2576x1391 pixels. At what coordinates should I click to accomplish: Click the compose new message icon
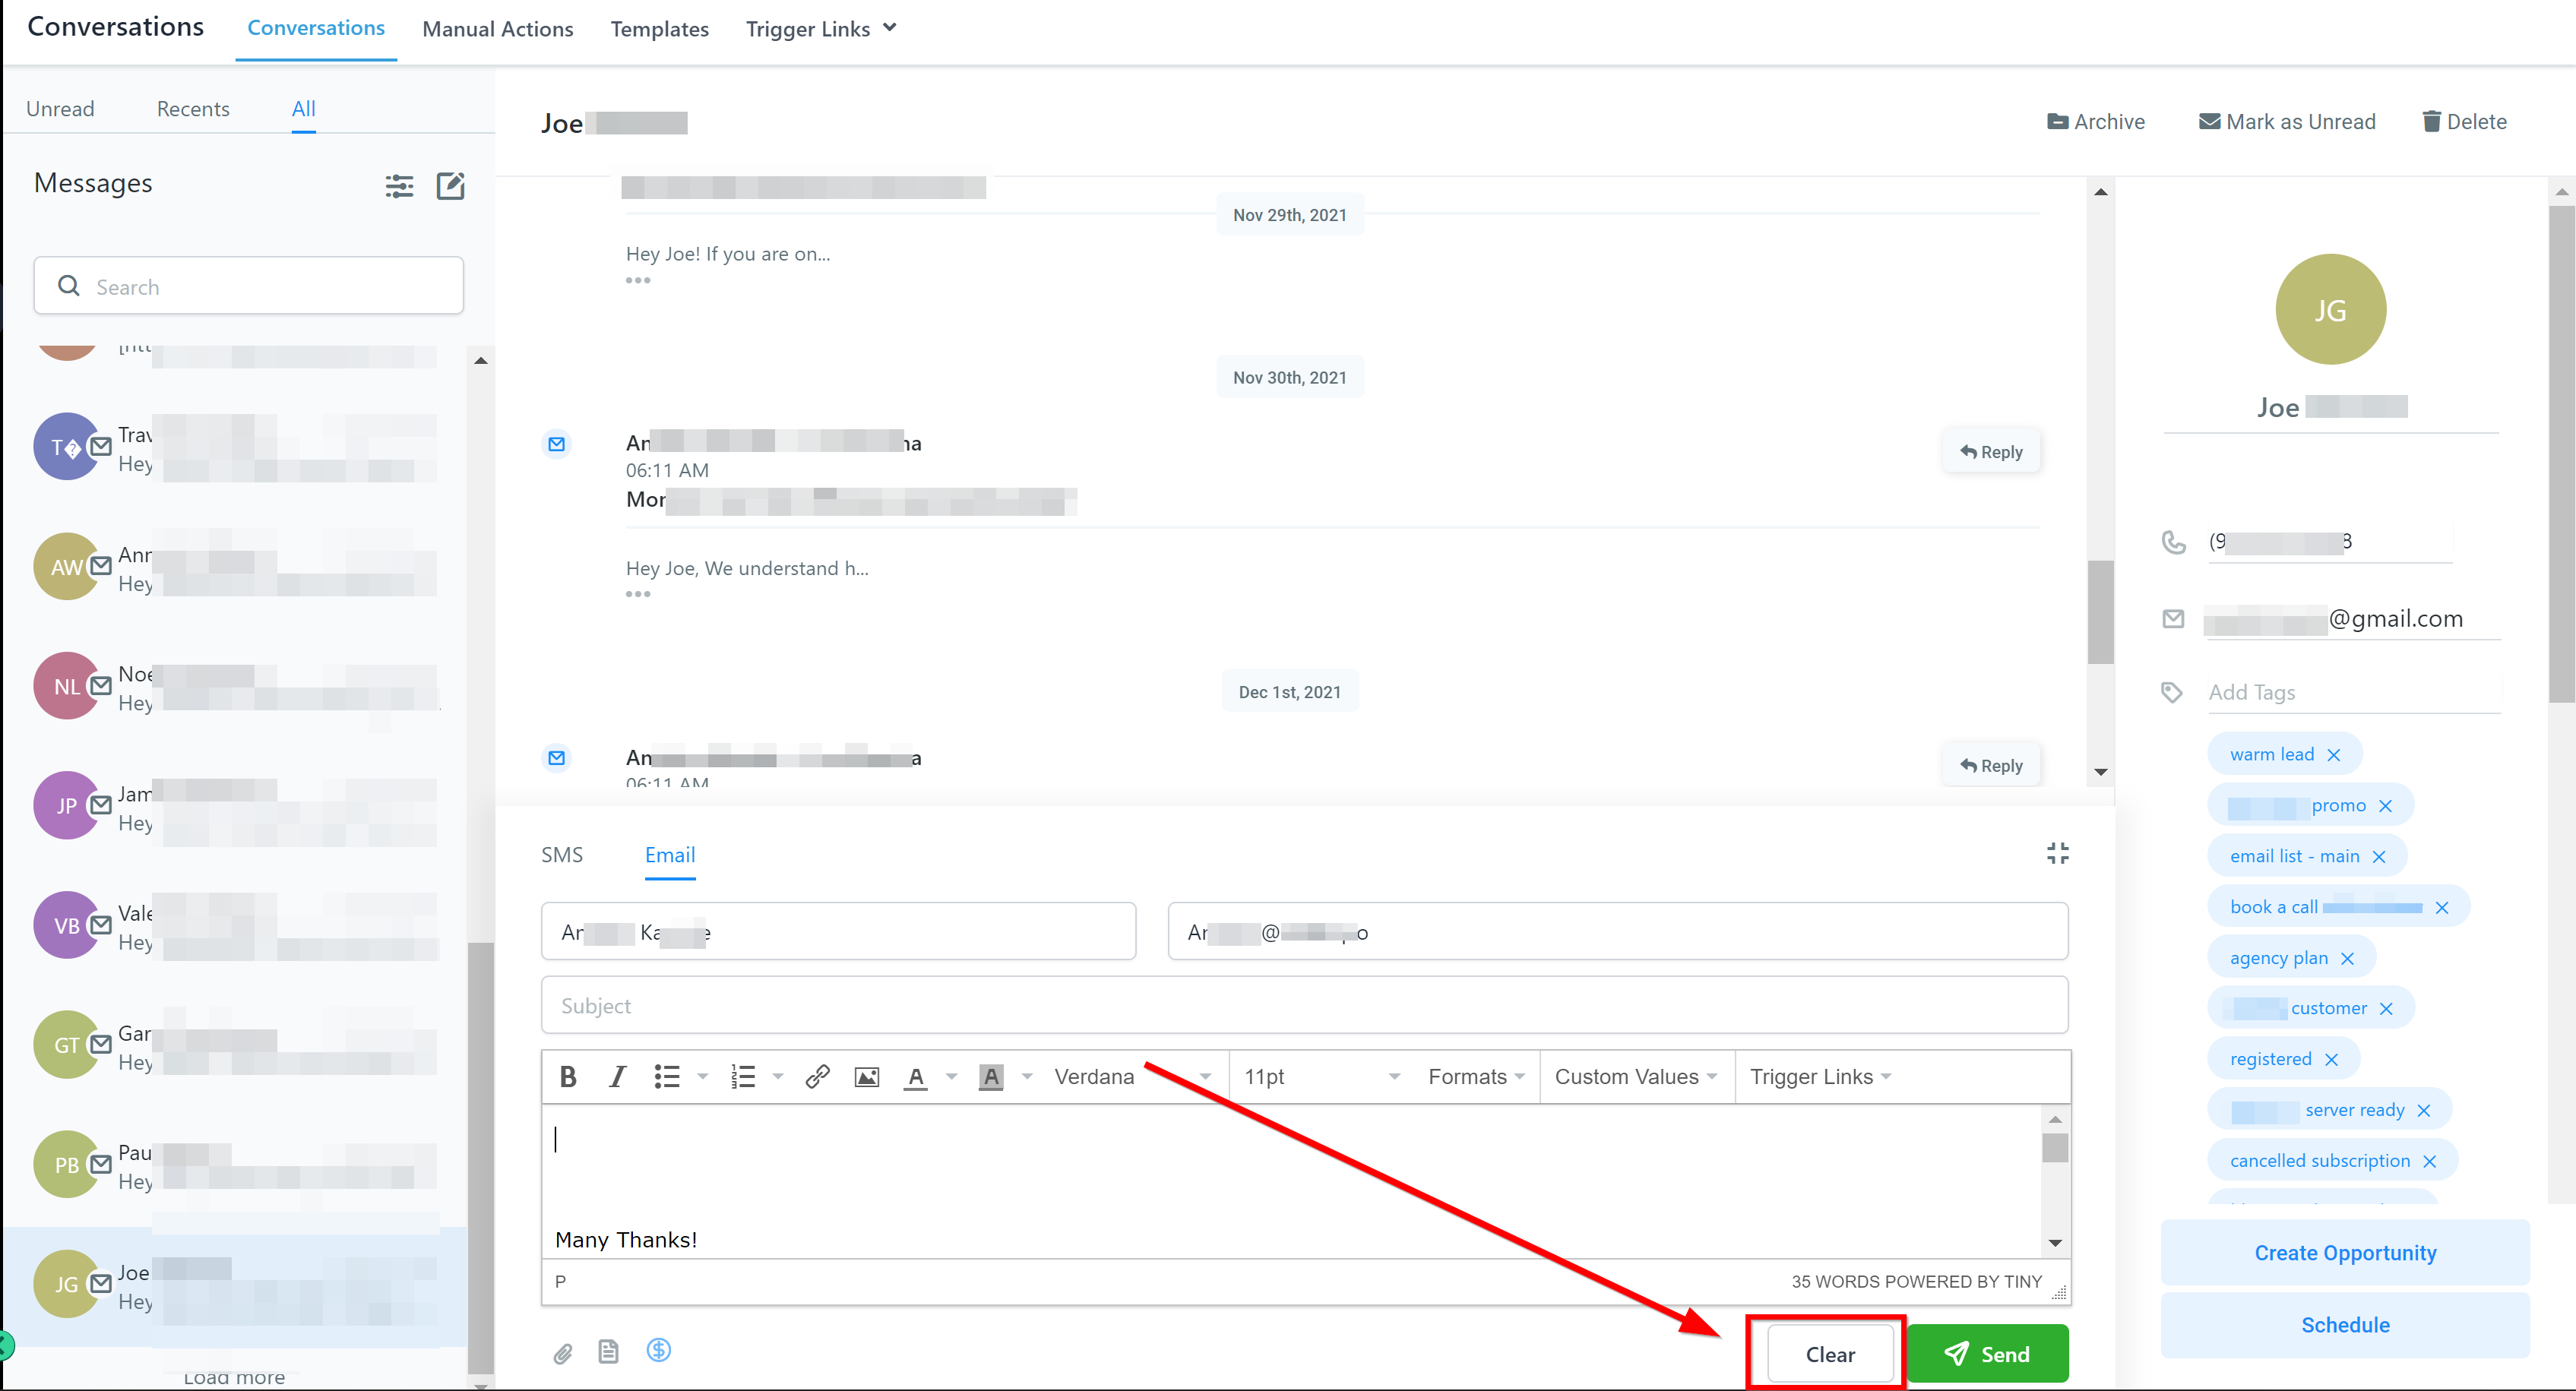tap(450, 186)
